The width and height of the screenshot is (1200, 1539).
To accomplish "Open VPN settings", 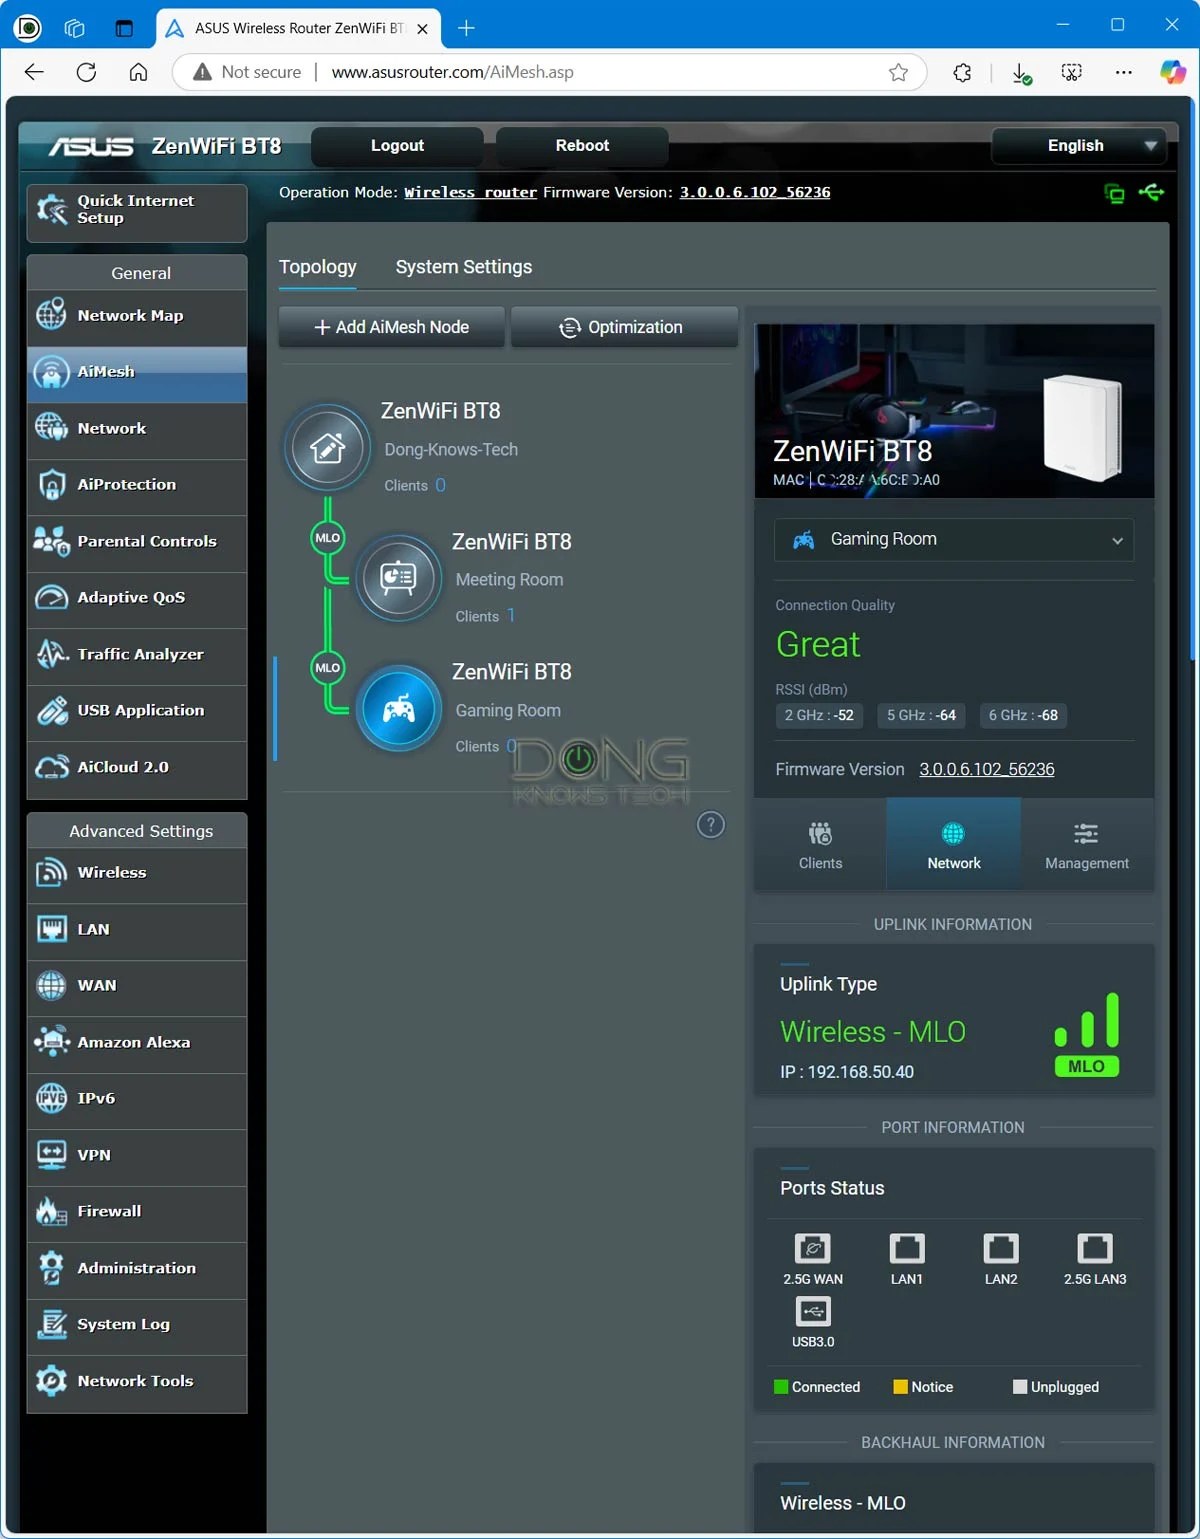I will (137, 1157).
